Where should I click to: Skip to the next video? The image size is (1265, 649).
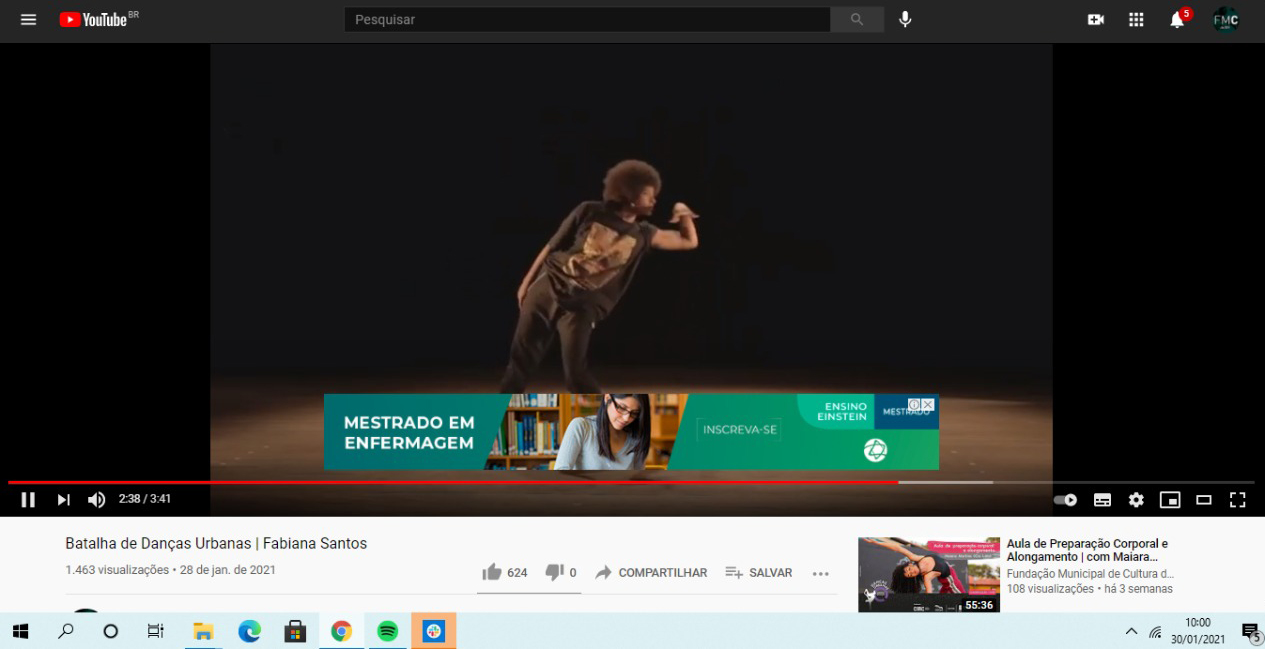tap(63, 499)
